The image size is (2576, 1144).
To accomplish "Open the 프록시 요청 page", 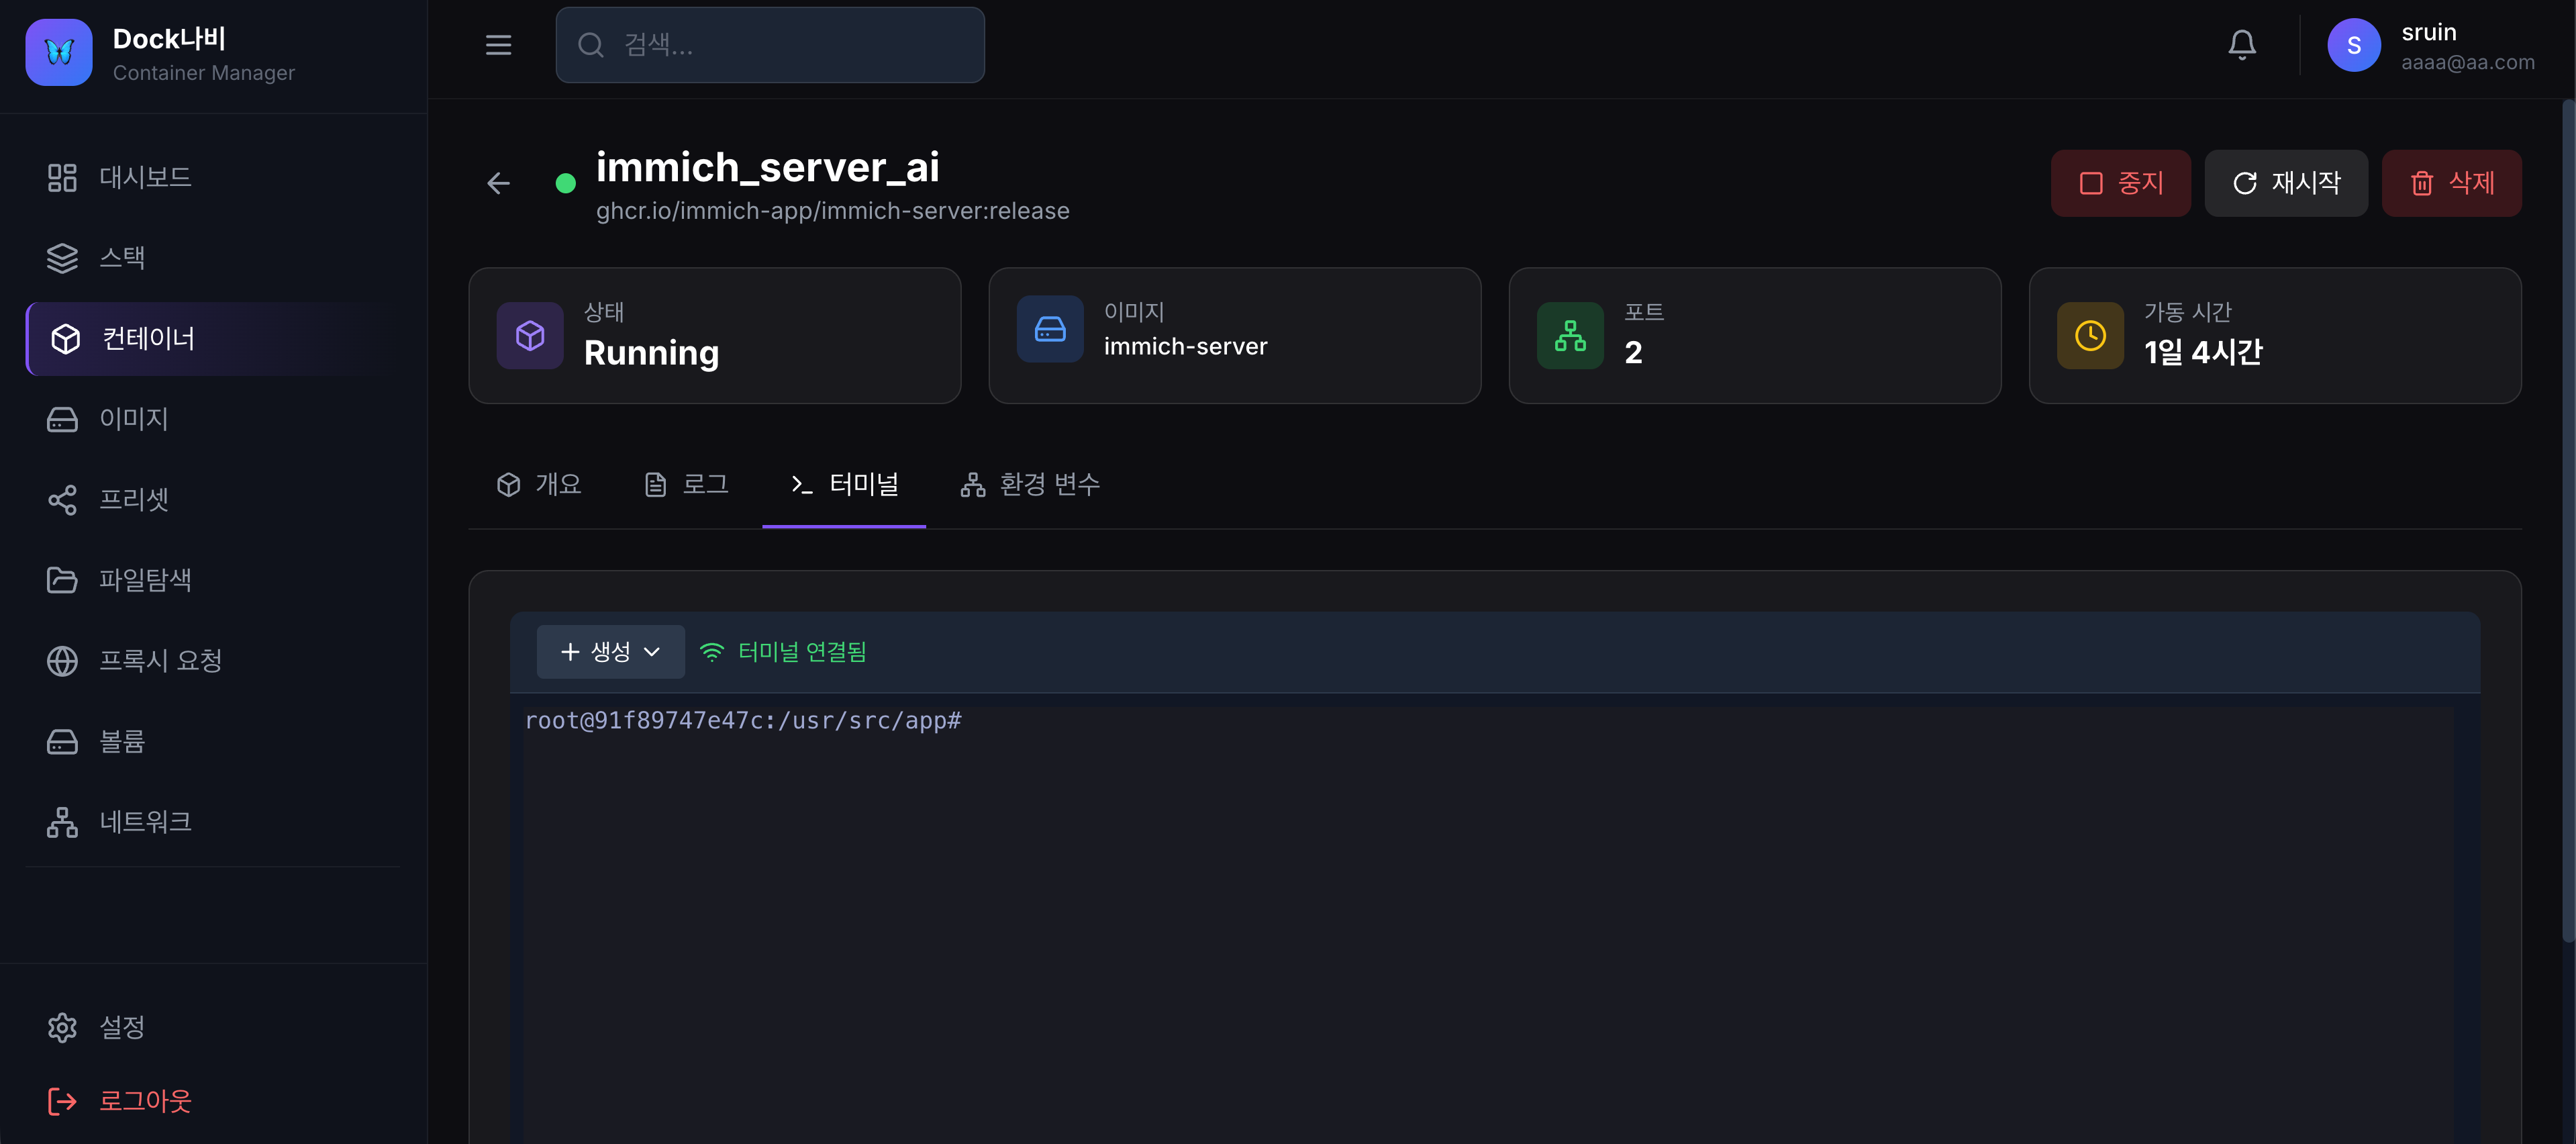I will point(160,661).
